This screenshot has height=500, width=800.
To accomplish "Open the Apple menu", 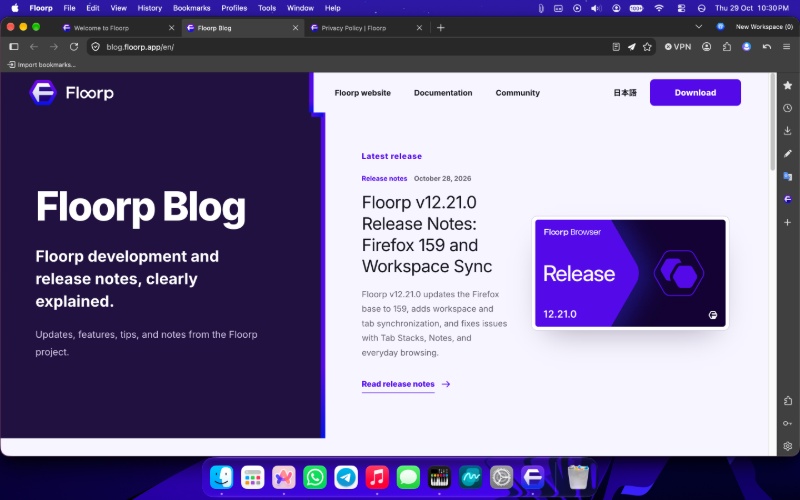I will (15, 8).
